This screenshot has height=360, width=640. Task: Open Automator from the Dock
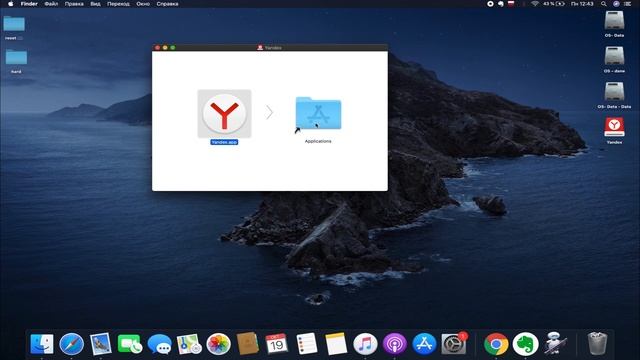555,344
